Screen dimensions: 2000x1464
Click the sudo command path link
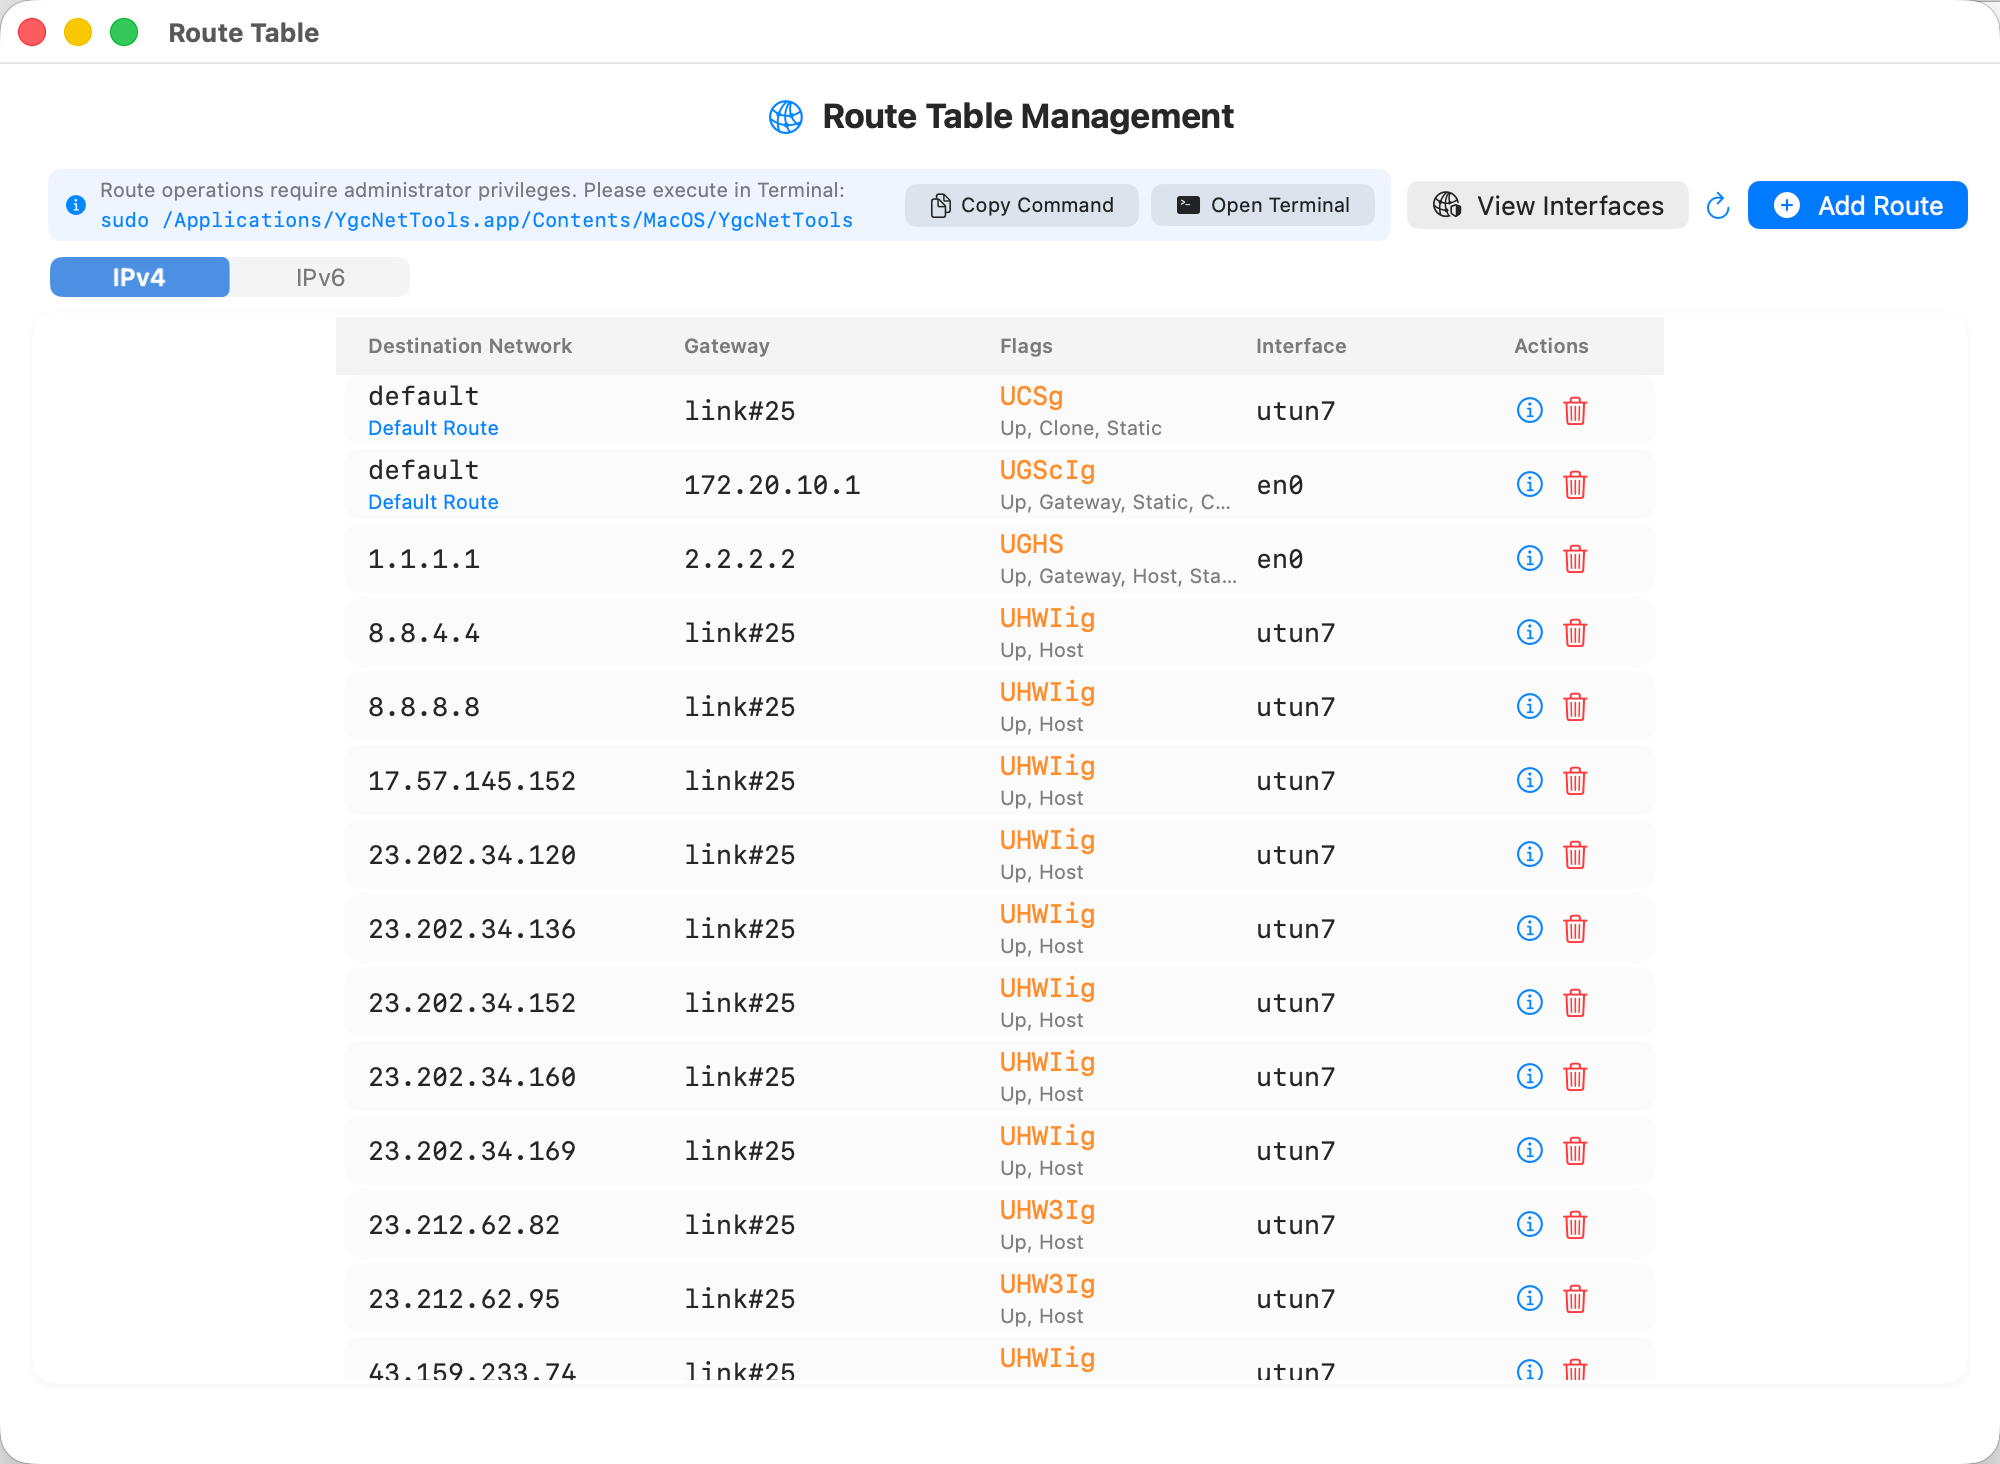pyautogui.click(x=476, y=220)
